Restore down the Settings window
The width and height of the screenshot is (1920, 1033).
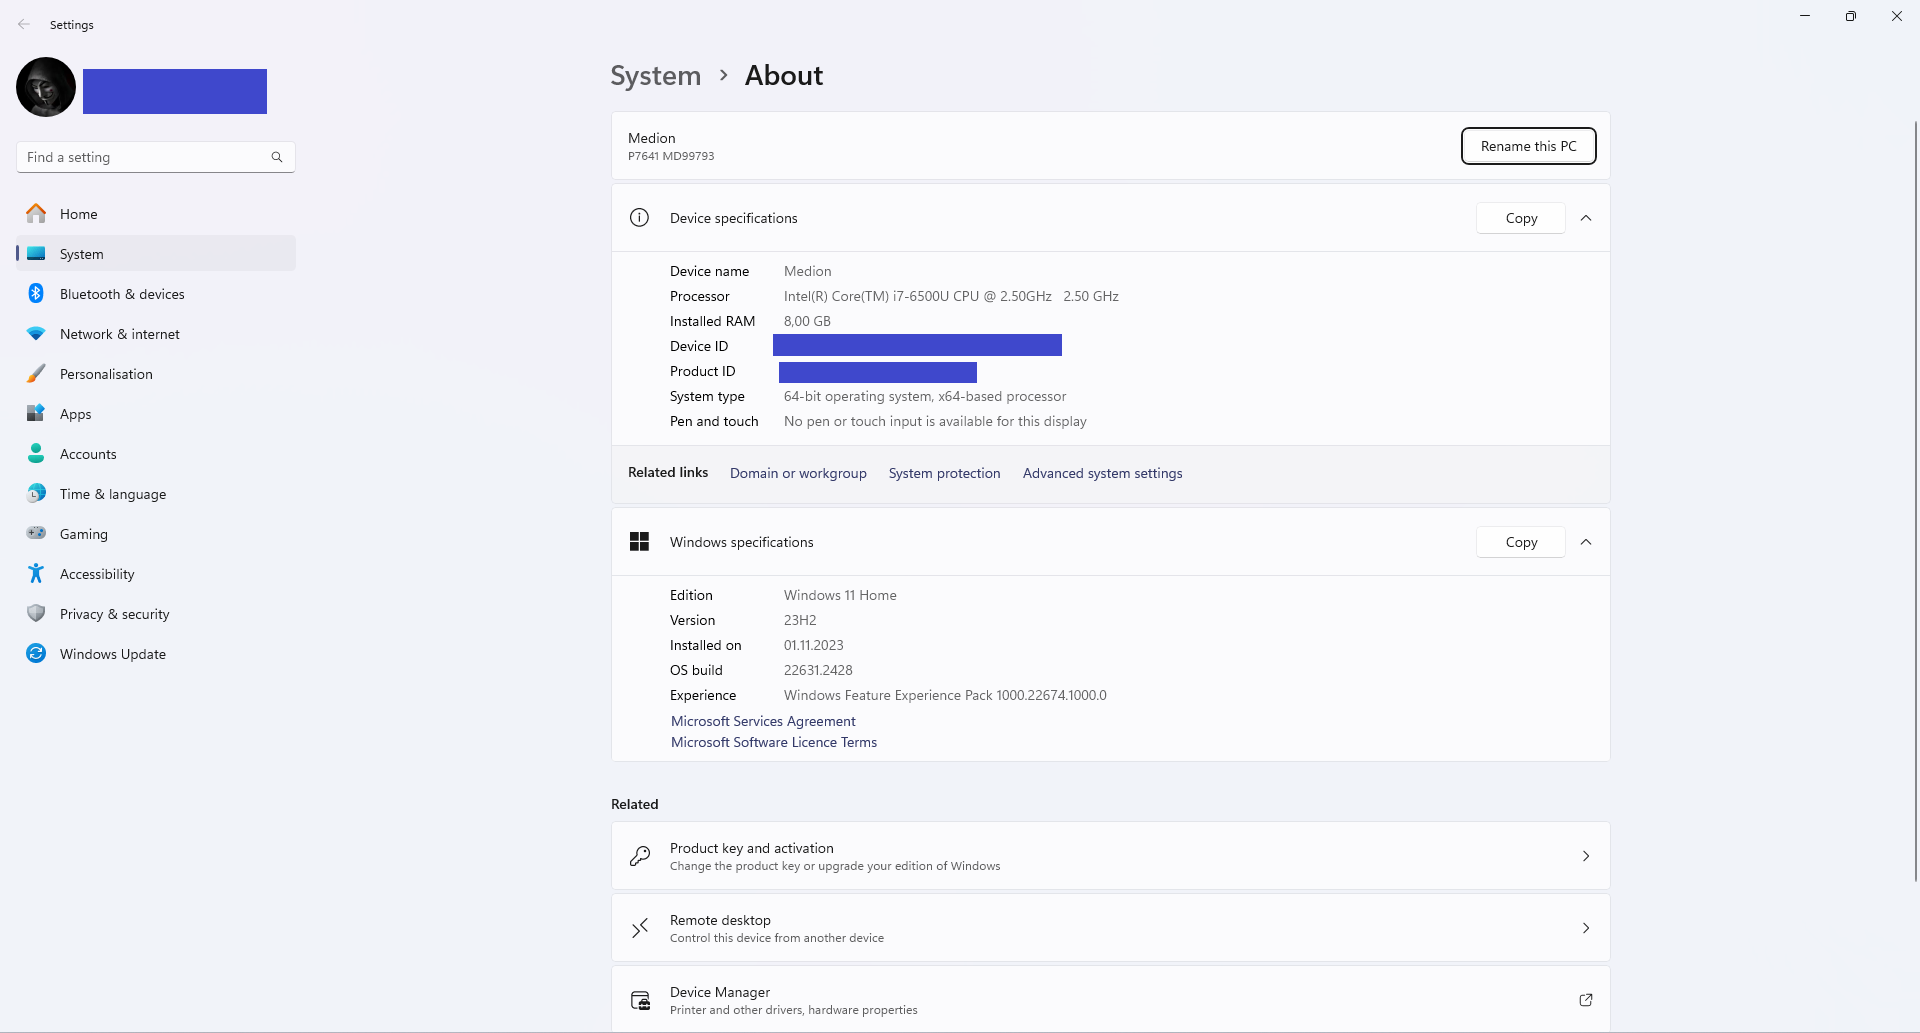[1850, 16]
